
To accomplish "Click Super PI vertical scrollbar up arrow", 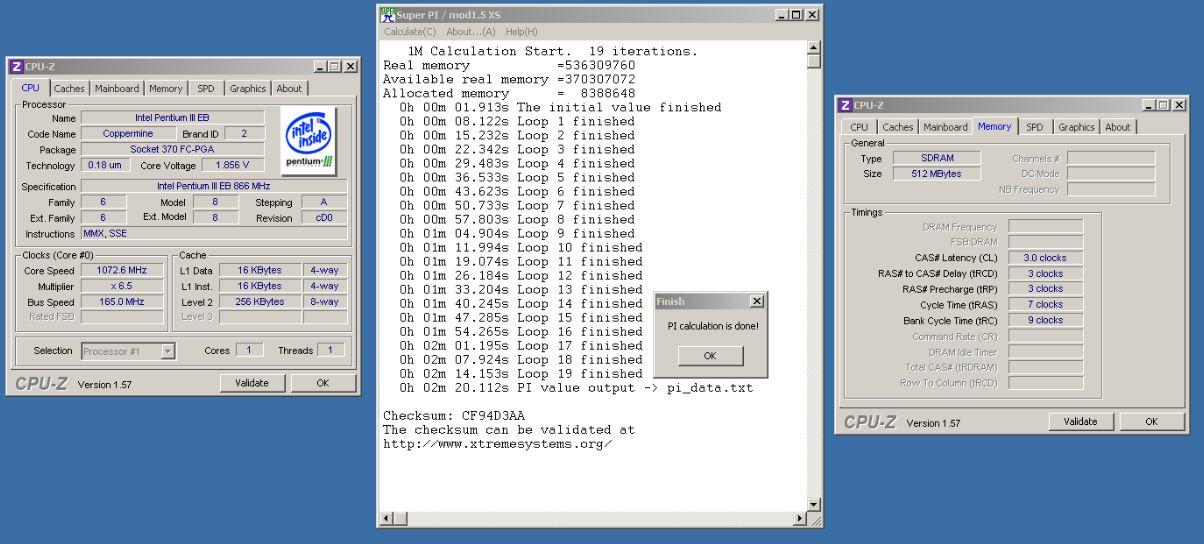I will 813,46.
